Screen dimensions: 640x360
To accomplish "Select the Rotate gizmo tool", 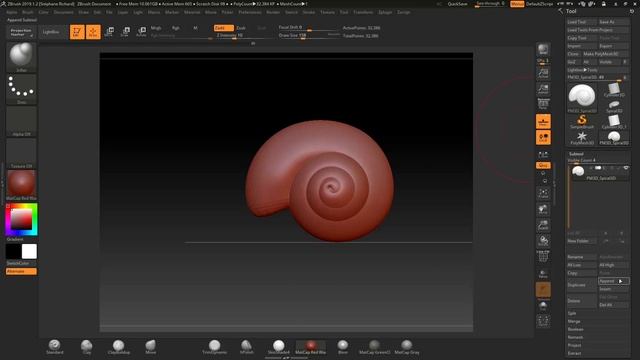I will [x=141, y=32].
